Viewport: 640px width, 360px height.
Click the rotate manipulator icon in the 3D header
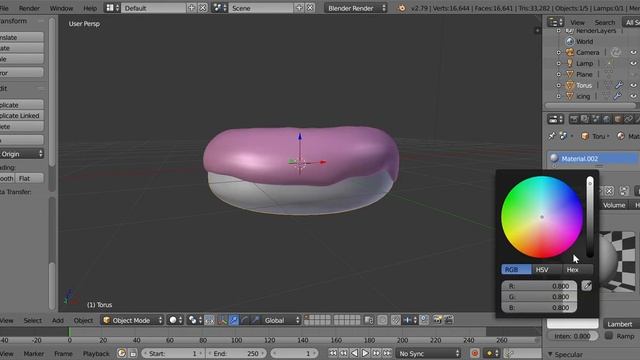click(x=244, y=320)
